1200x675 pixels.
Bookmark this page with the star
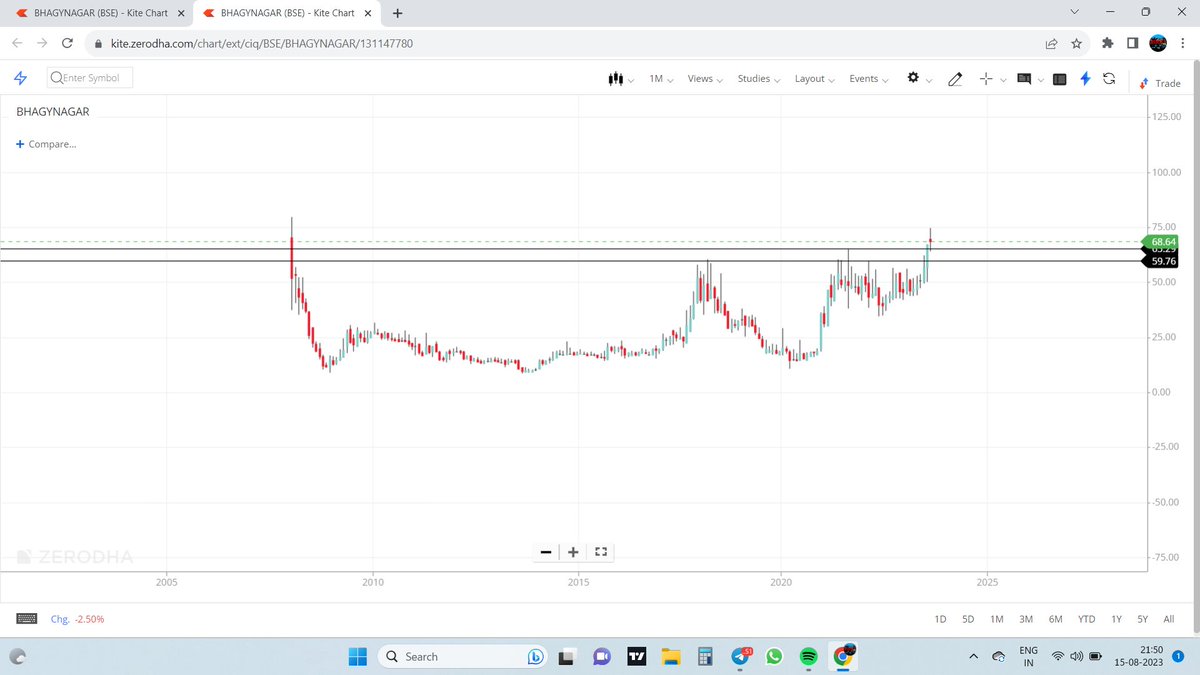[1076, 44]
